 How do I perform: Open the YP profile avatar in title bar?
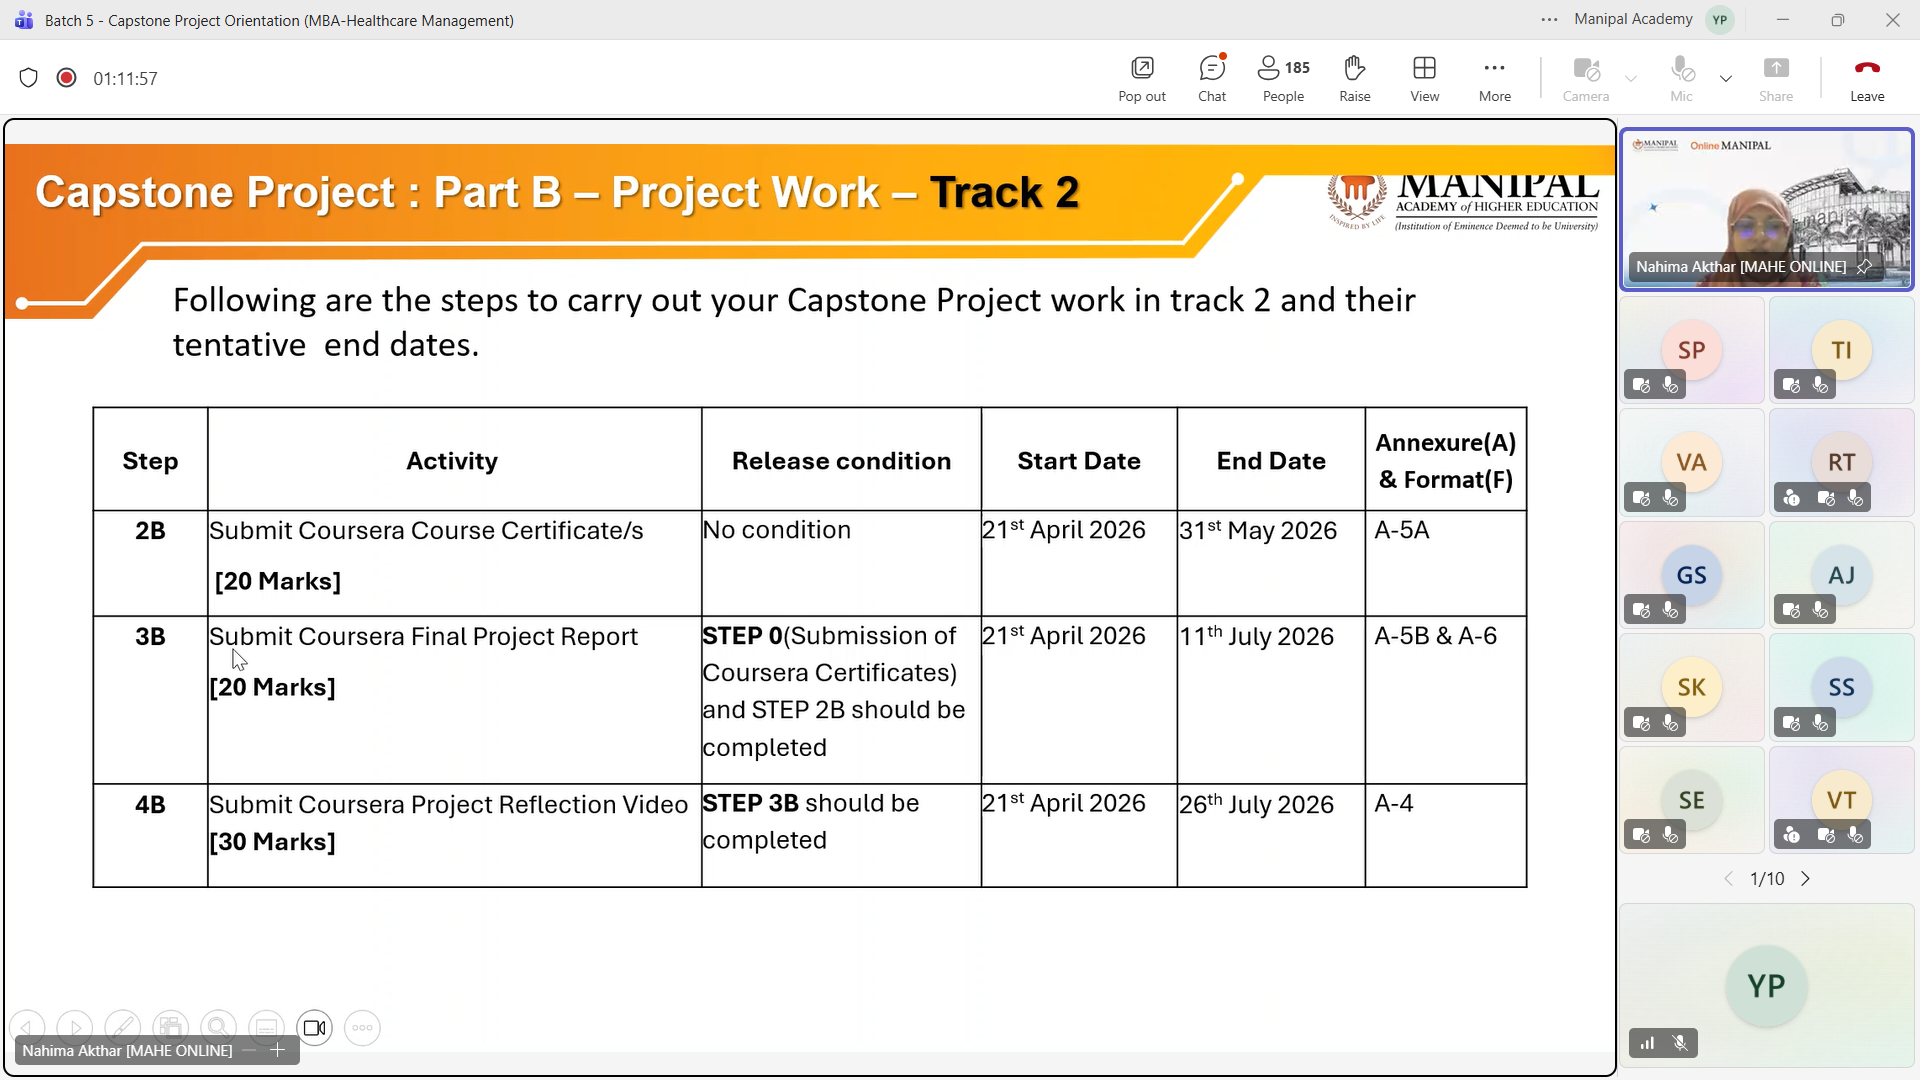(x=1720, y=20)
